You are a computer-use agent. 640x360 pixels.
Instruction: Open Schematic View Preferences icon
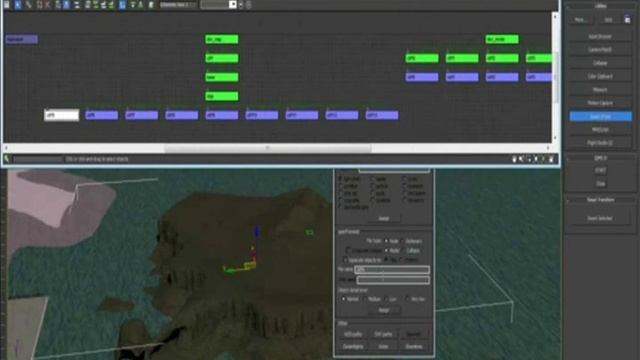coord(151,4)
